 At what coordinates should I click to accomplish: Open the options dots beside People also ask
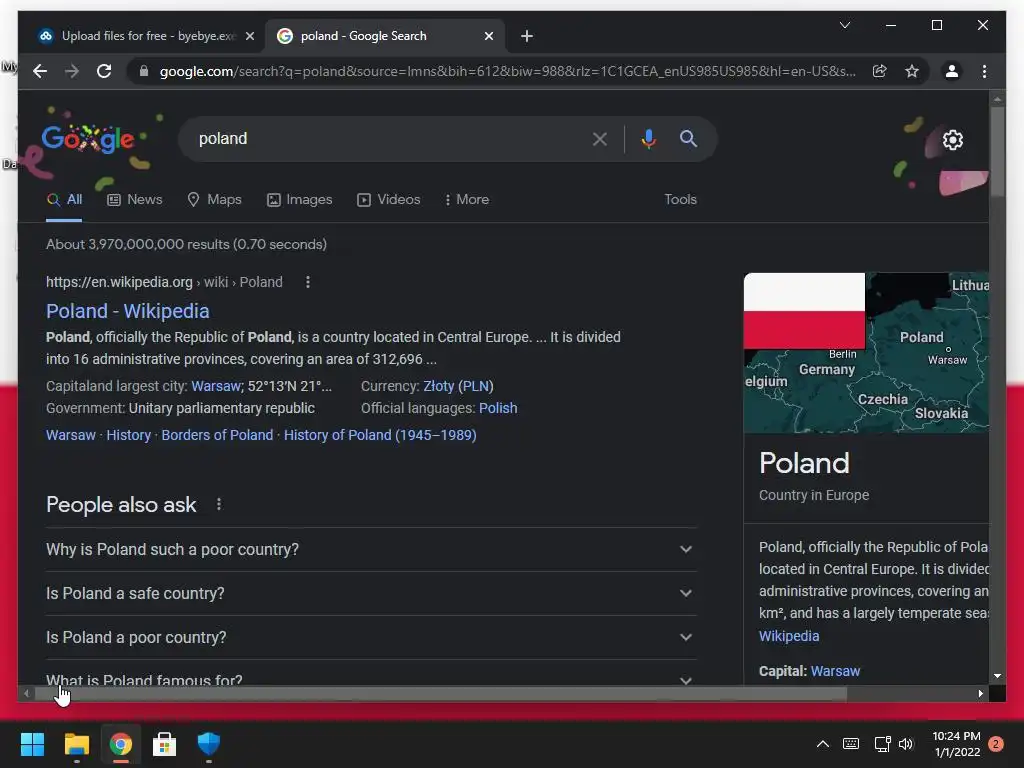click(x=219, y=504)
